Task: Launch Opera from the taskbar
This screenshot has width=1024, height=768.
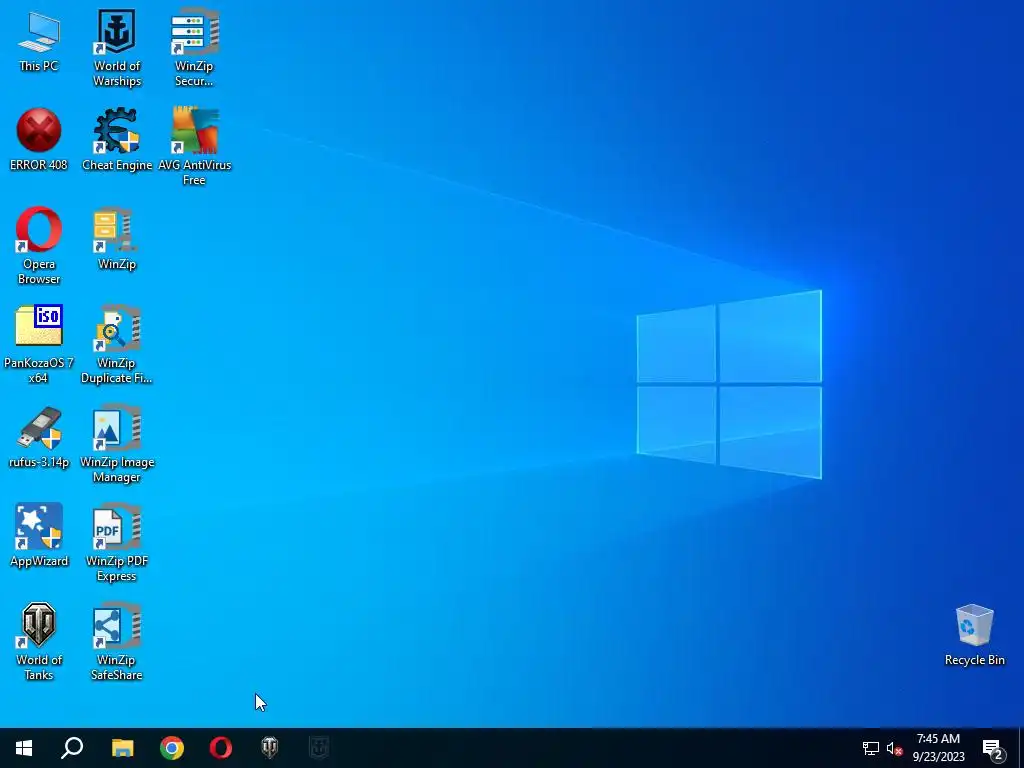Action: click(x=221, y=748)
